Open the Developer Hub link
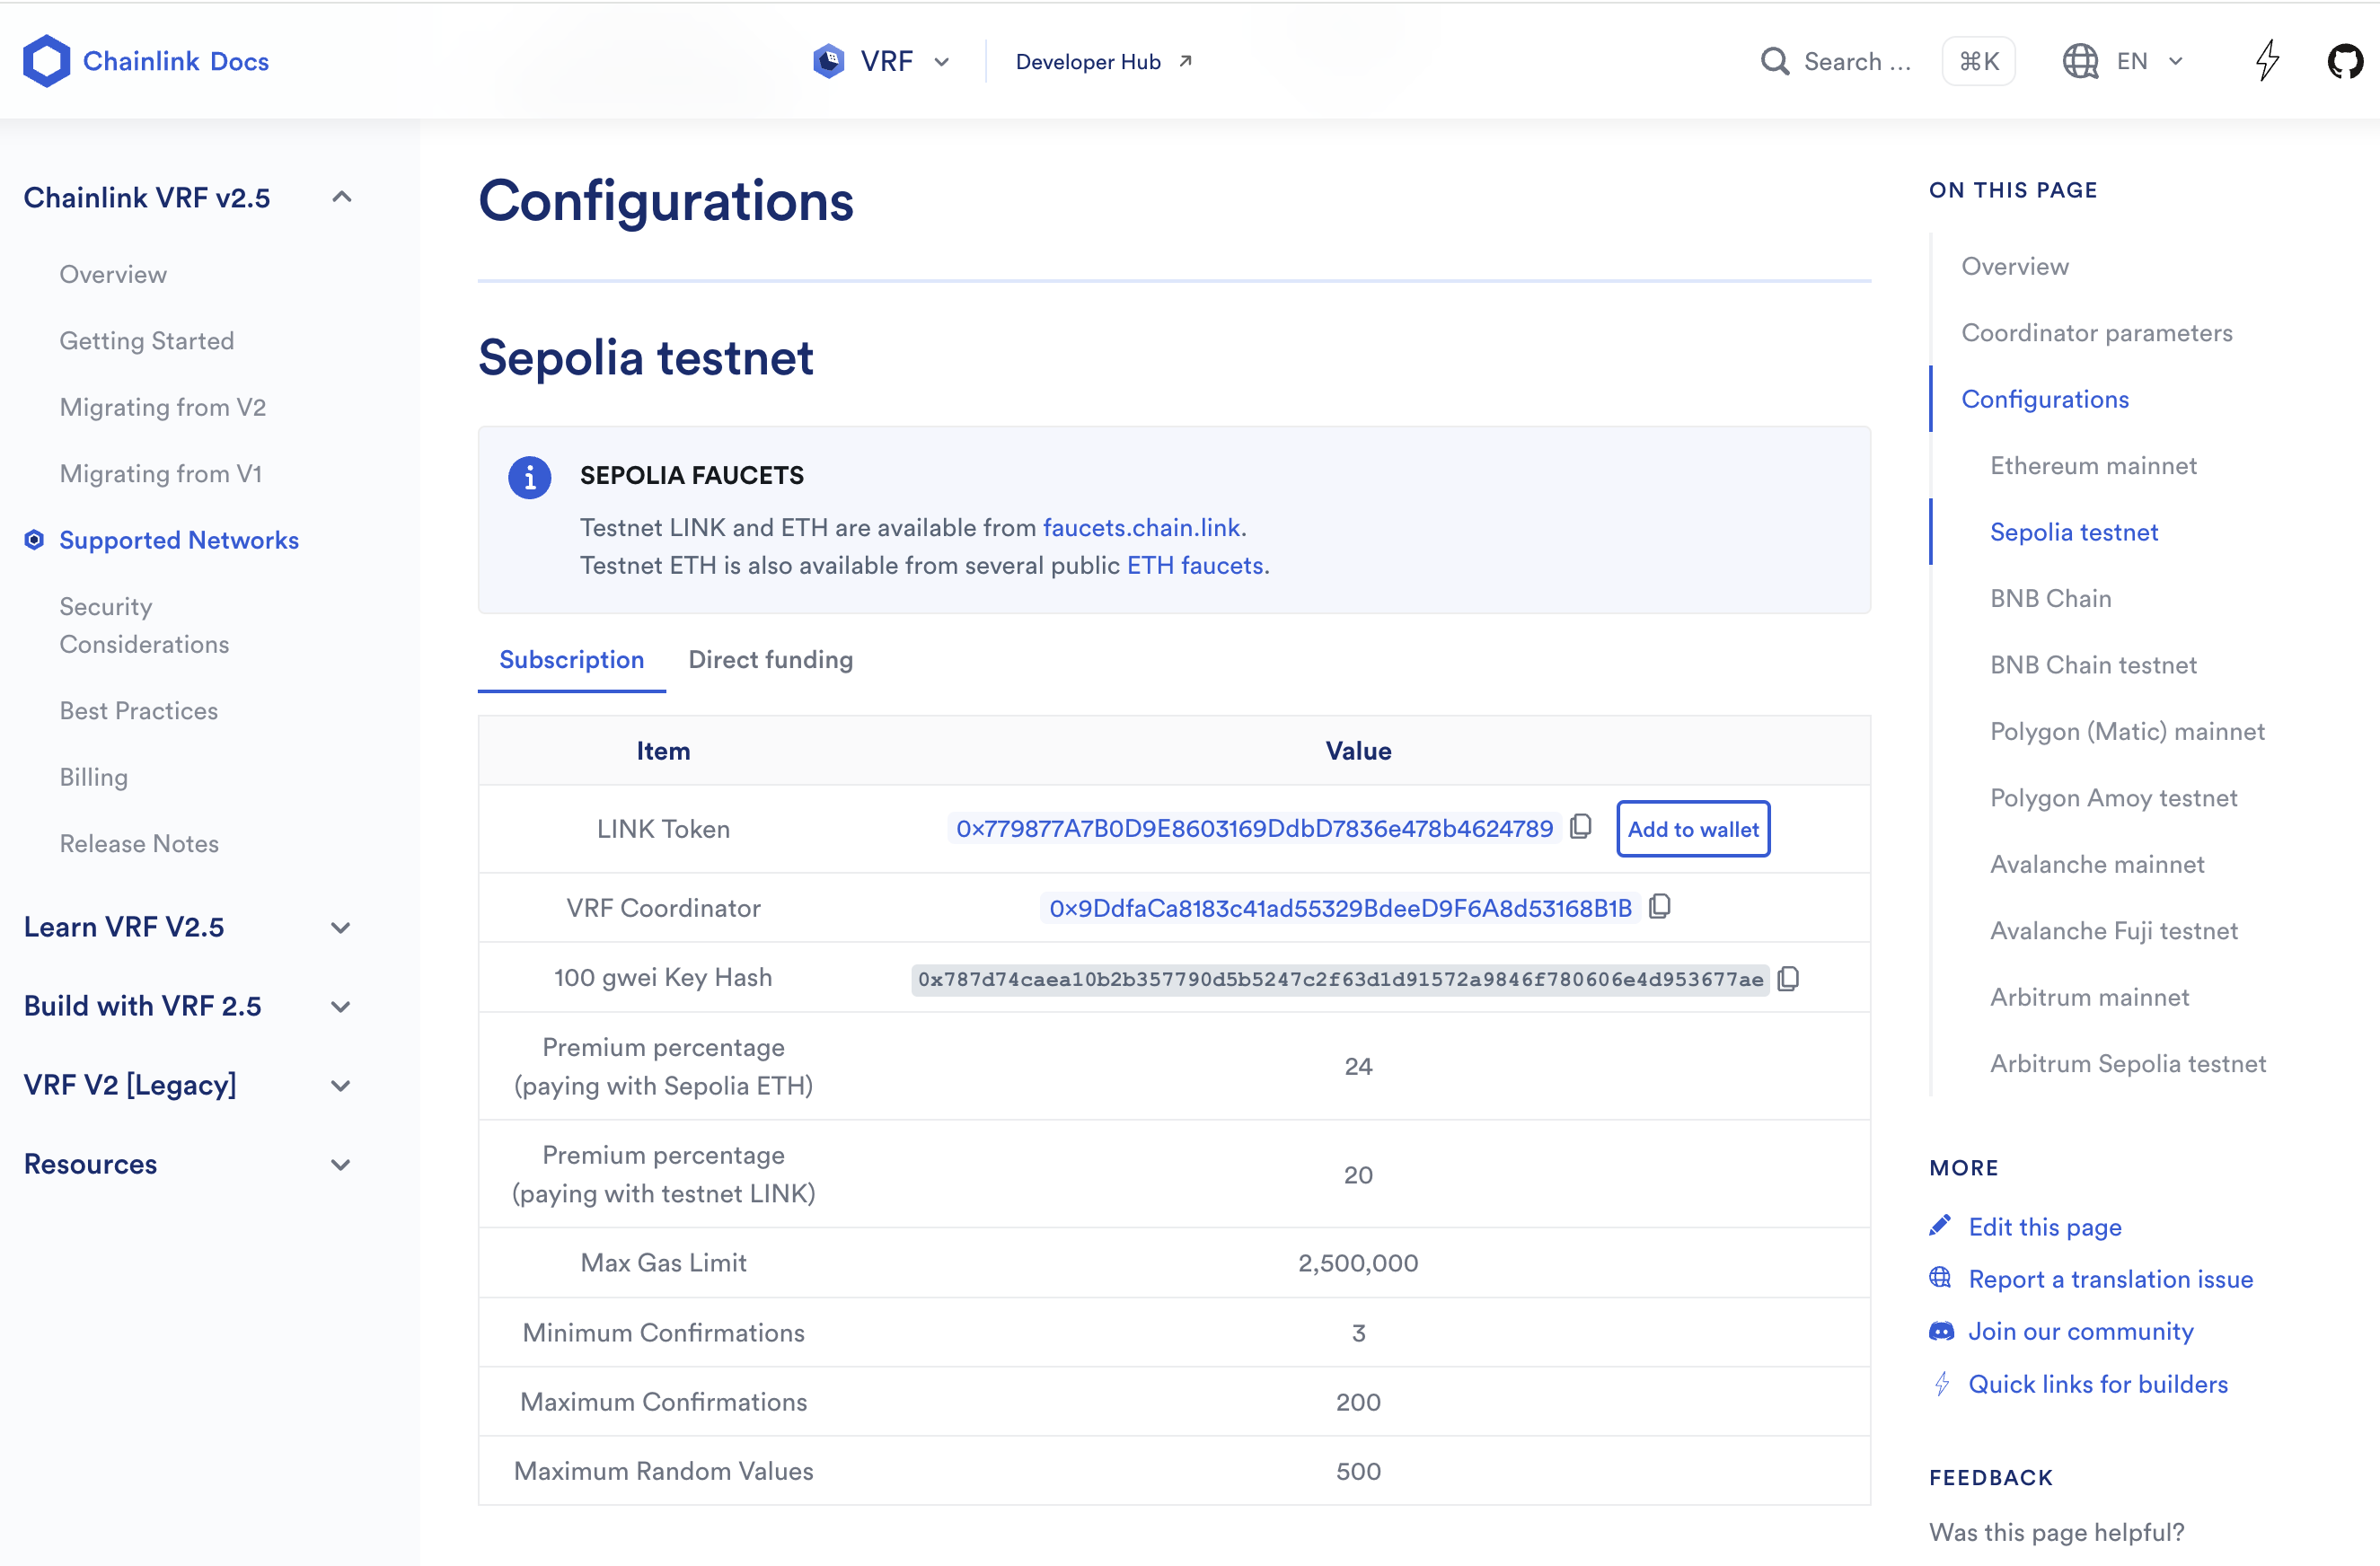This screenshot has width=2380, height=1566. click(x=1104, y=61)
